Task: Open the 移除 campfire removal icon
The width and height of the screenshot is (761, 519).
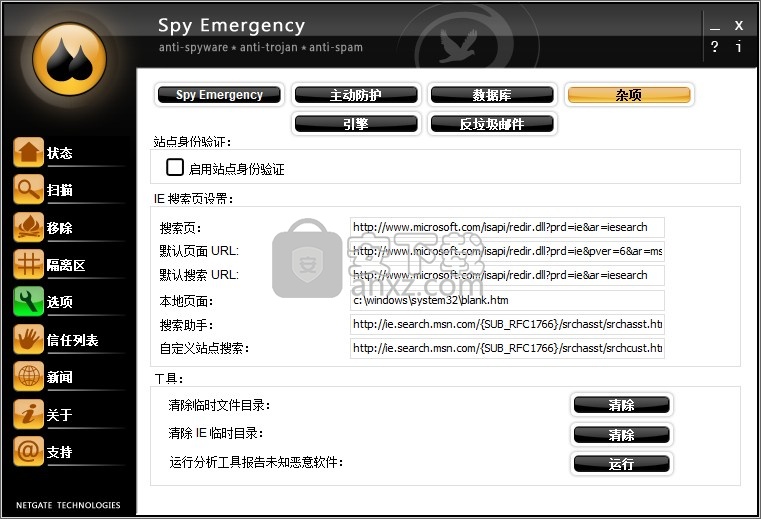Action: 28,227
